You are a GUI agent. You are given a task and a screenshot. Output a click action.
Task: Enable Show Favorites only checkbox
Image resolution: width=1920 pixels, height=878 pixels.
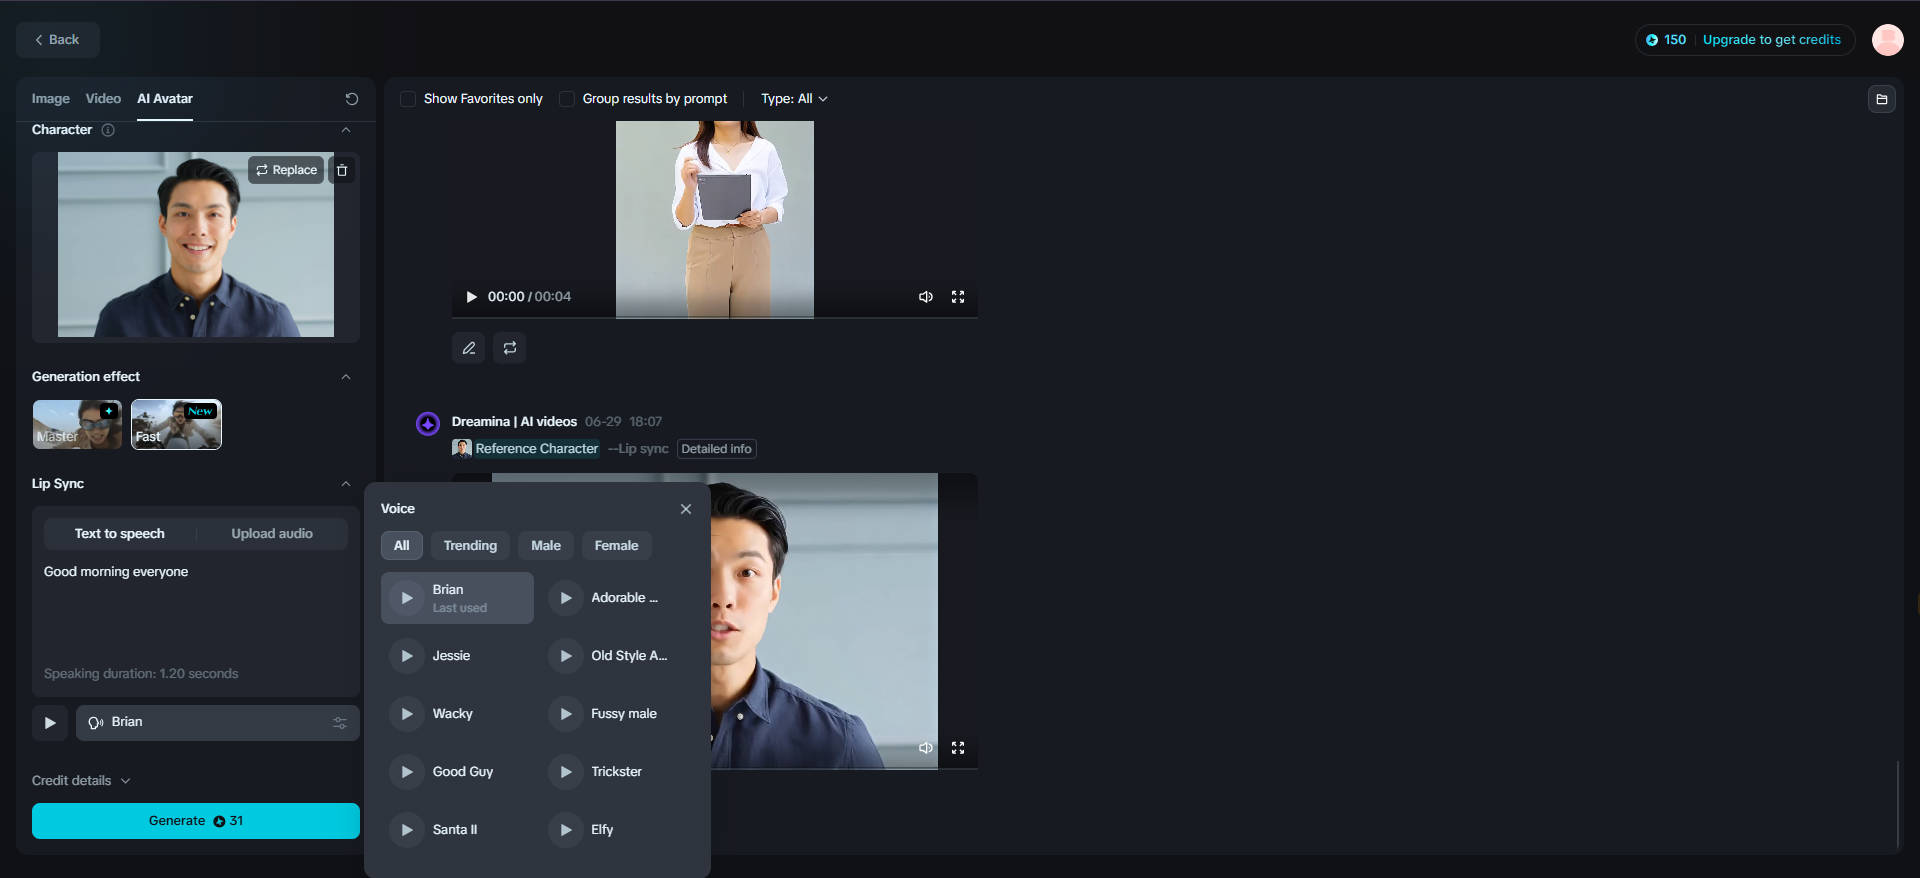408,99
